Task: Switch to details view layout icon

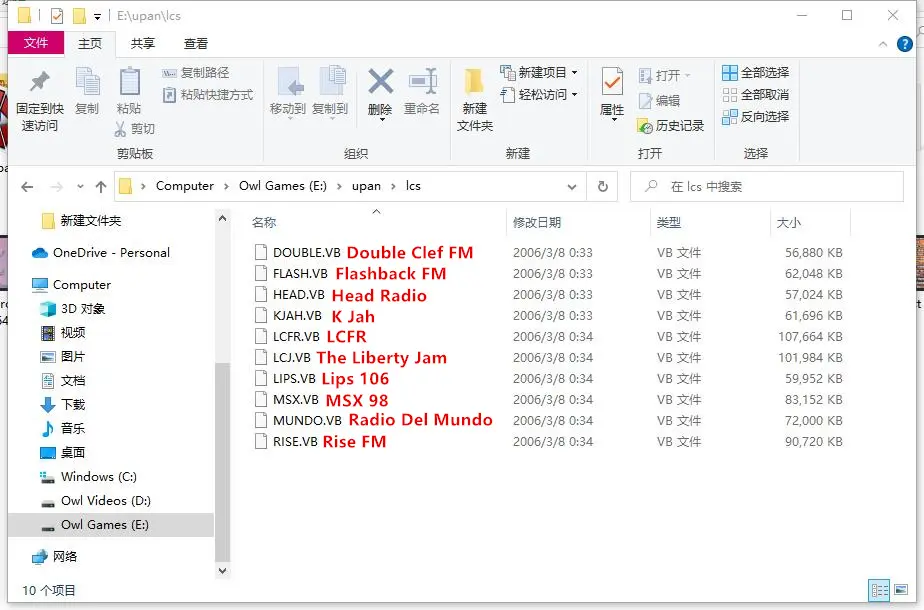Action: [x=880, y=590]
